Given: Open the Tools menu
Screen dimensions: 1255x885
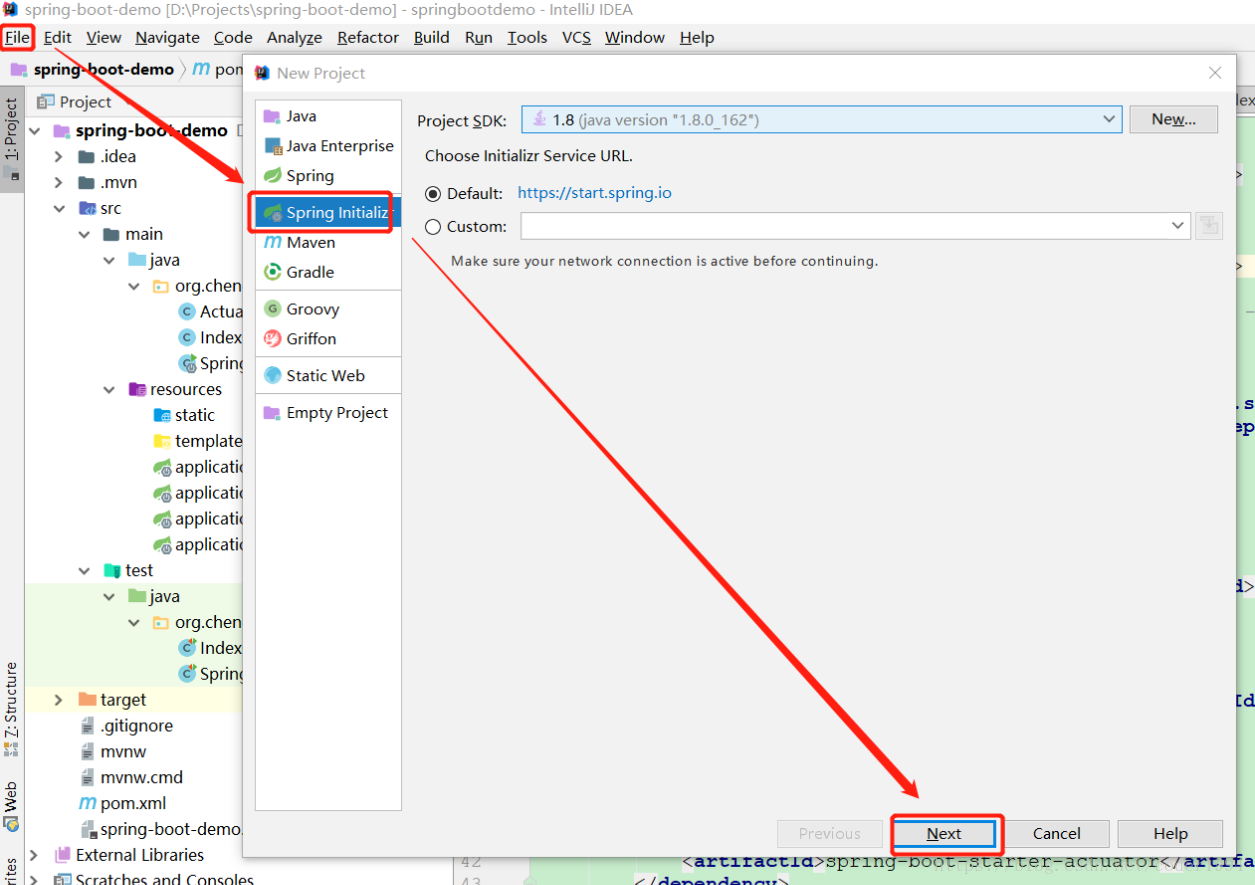Looking at the screenshot, I should 527,37.
